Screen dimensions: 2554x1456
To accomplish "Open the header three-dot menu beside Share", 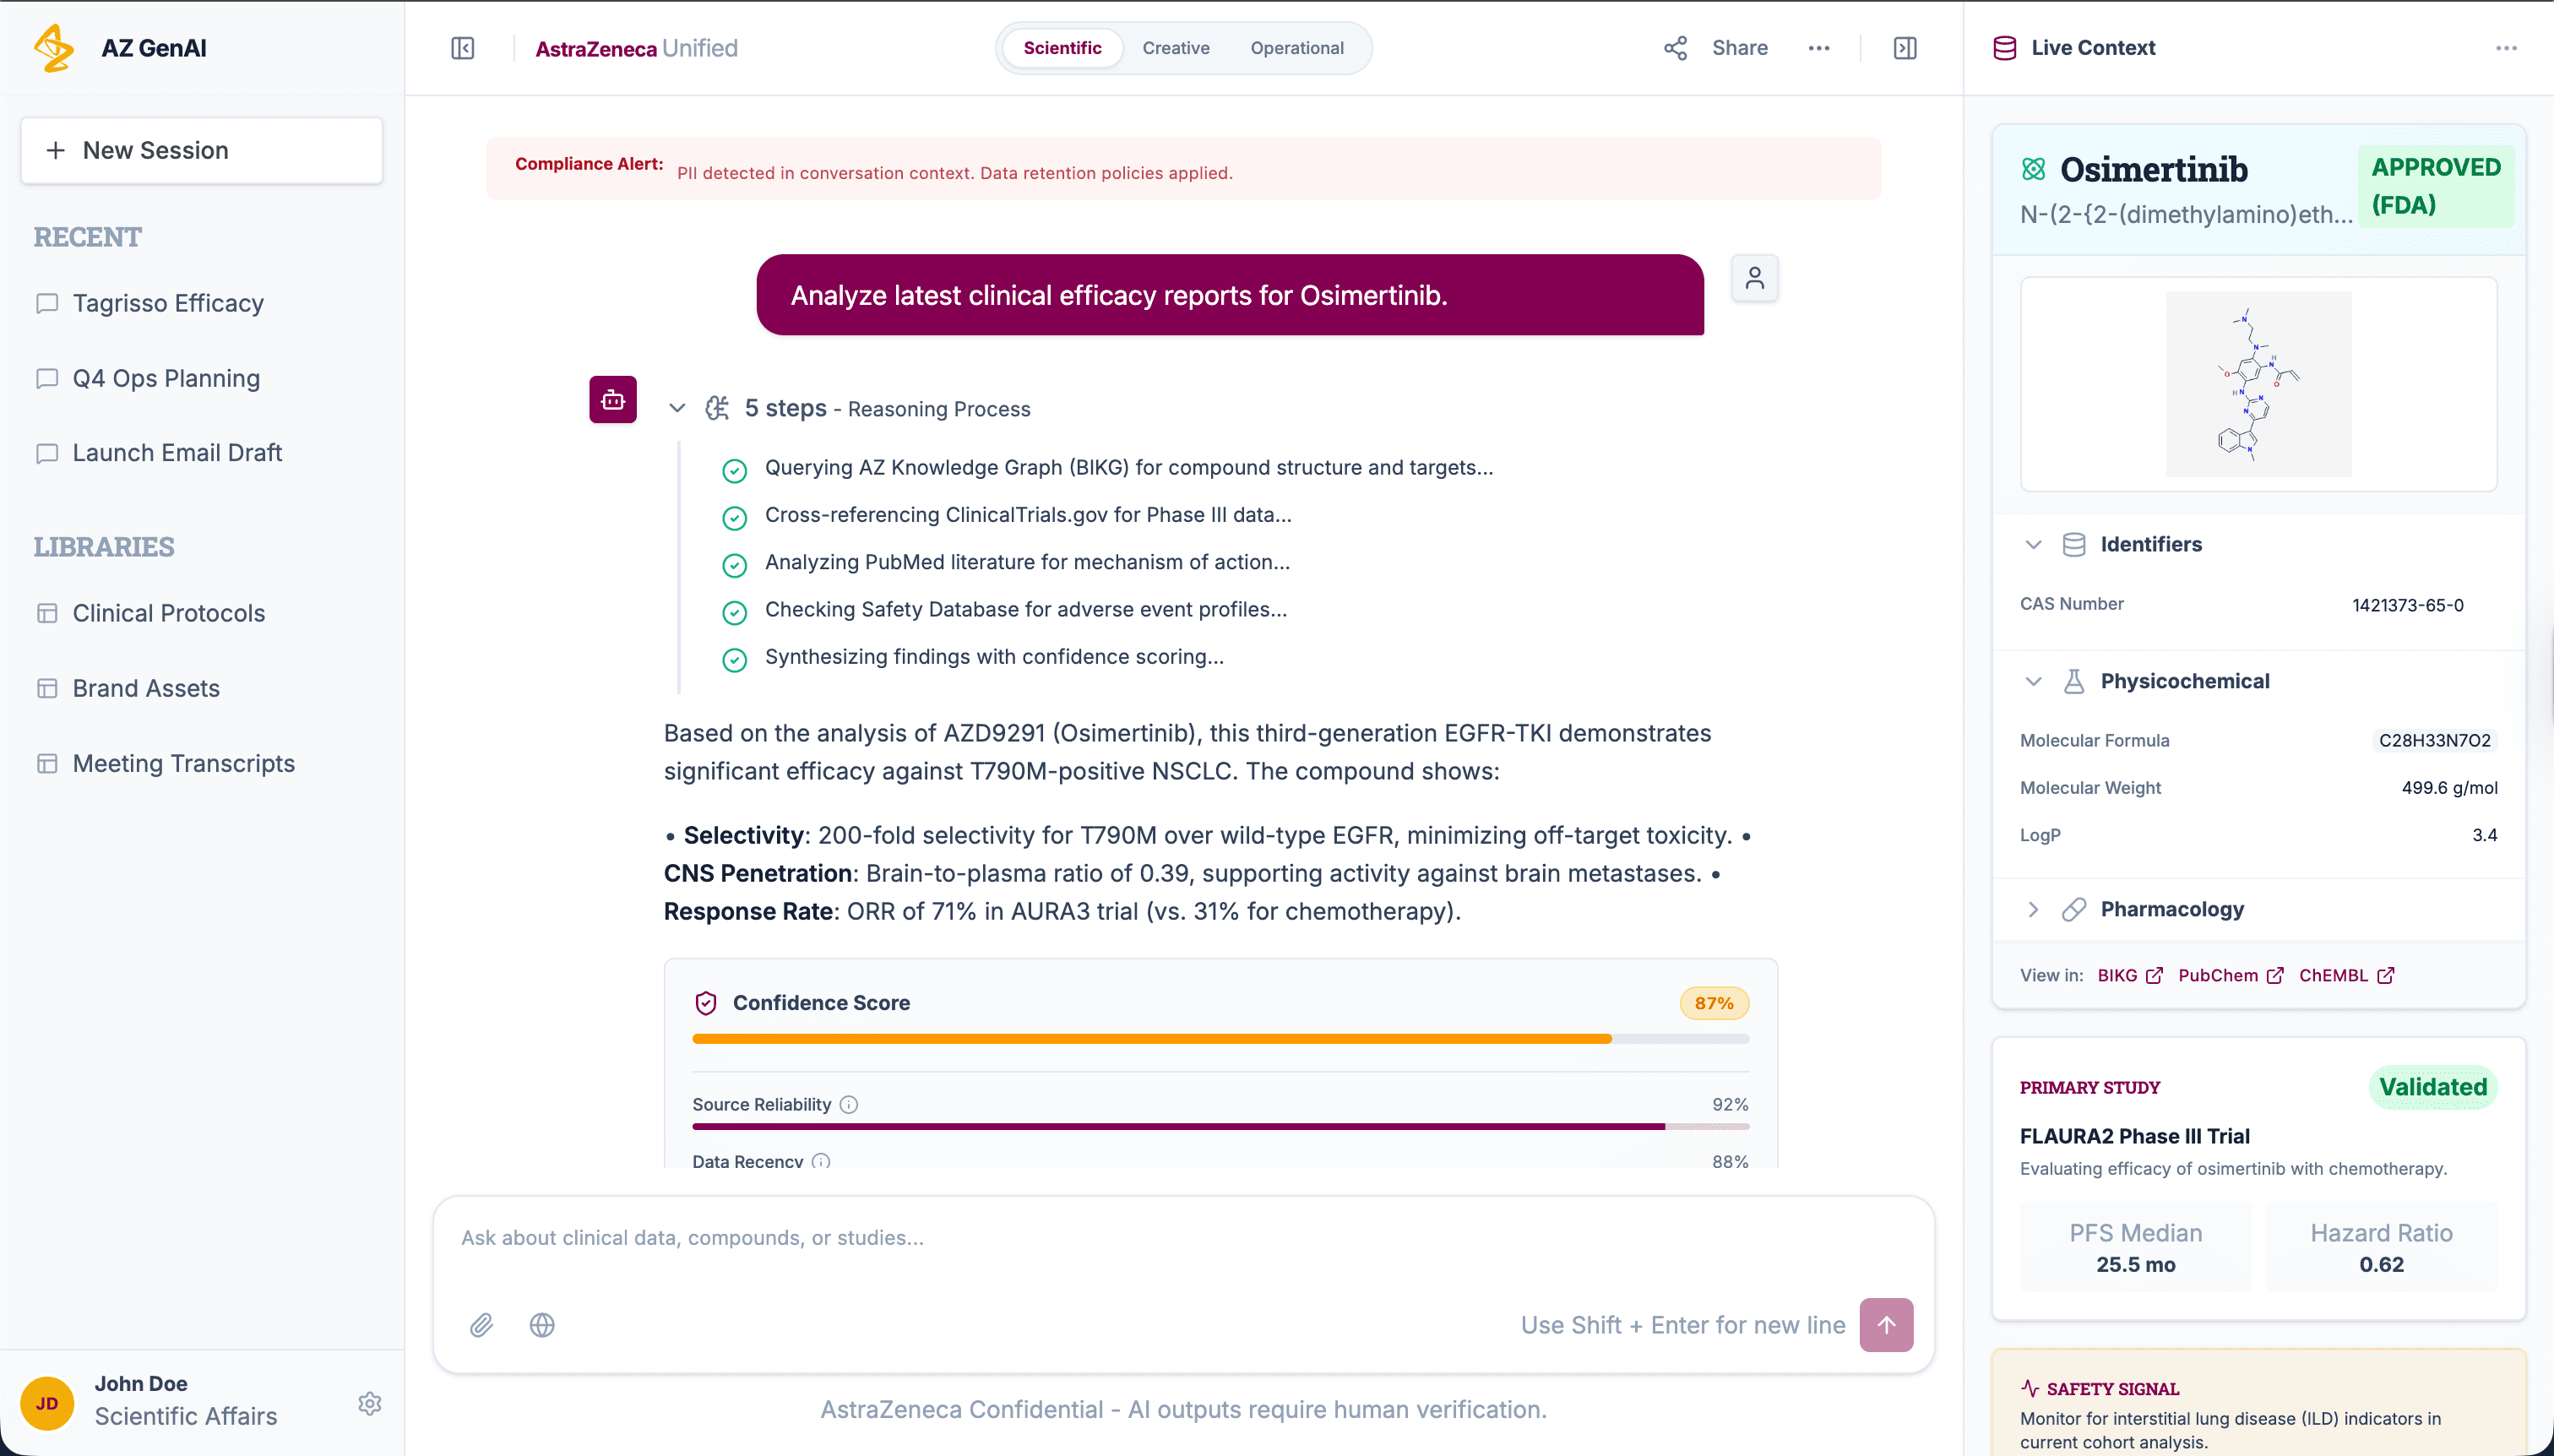I will point(1819,48).
